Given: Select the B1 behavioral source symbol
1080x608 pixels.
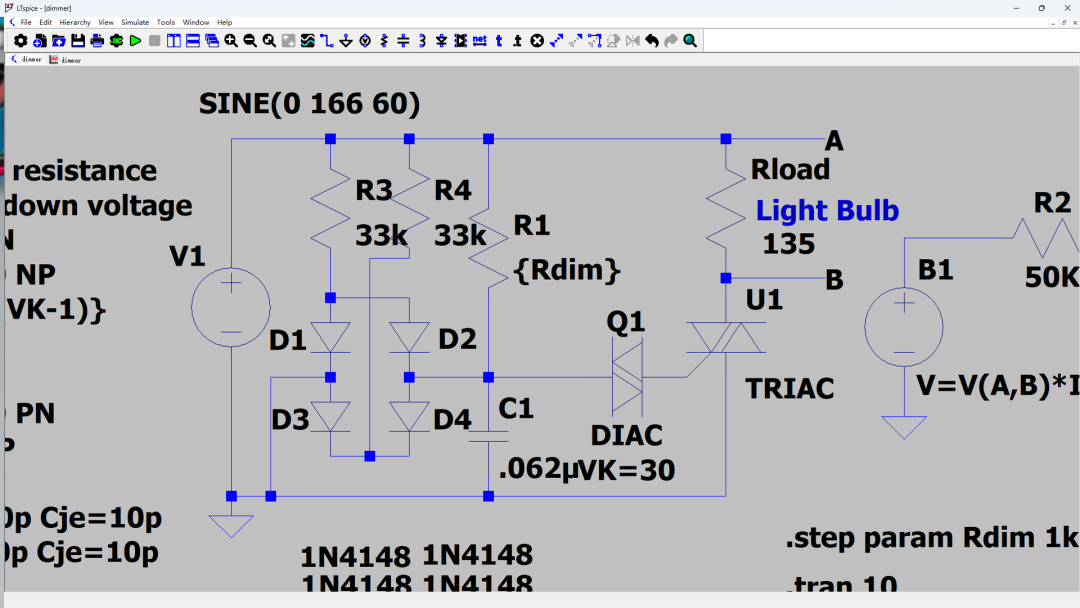Looking at the screenshot, I should point(904,326).
